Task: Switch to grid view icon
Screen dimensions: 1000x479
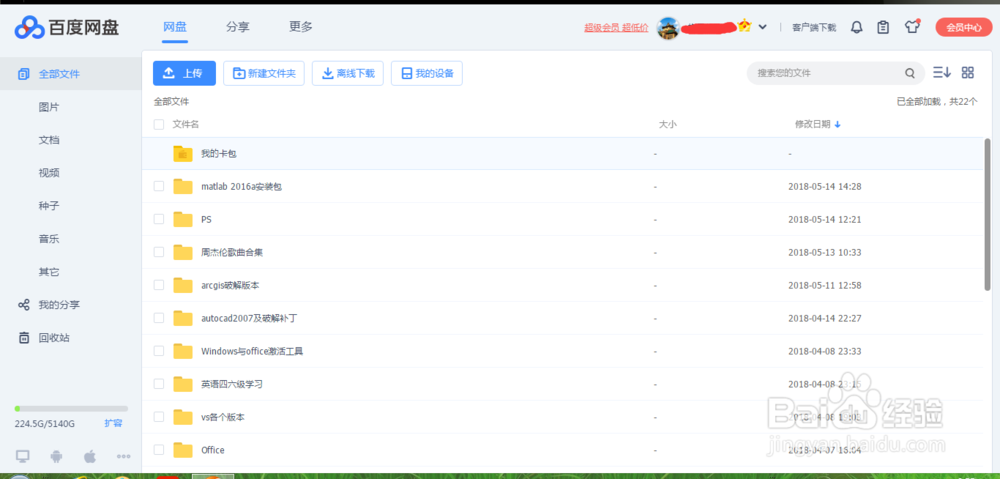Action: coord(968,73)
